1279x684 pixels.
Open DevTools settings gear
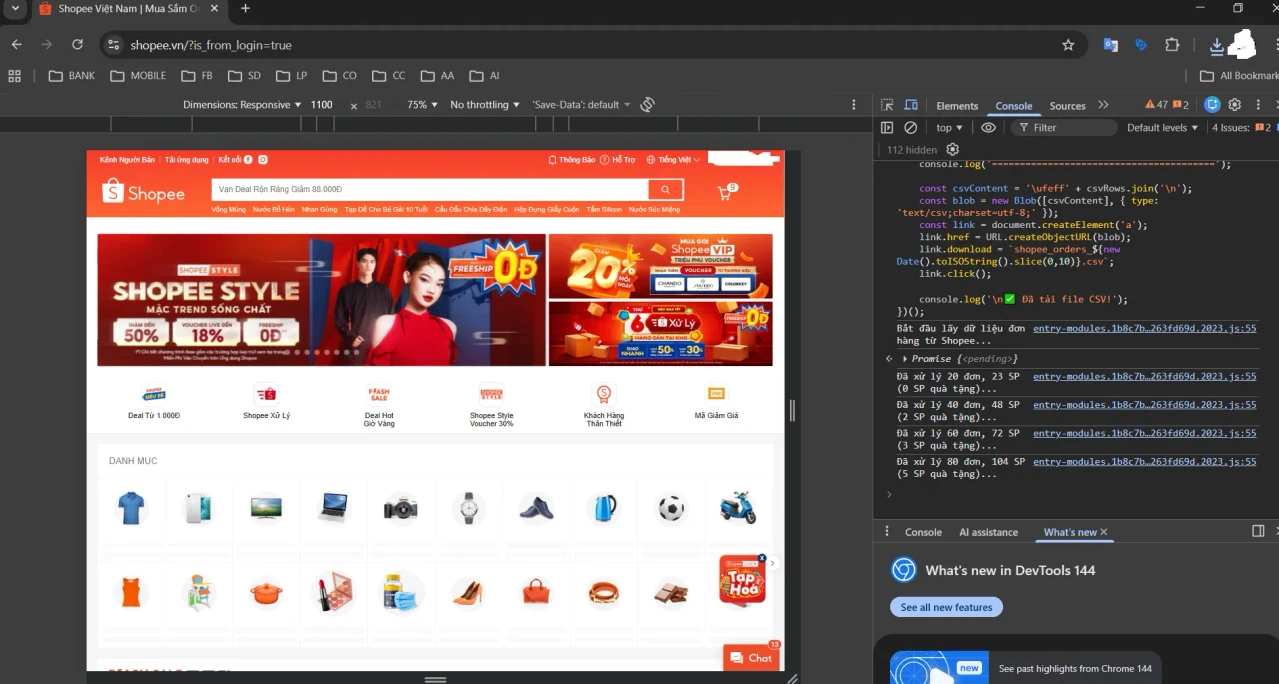click(x=1235, y=105)
